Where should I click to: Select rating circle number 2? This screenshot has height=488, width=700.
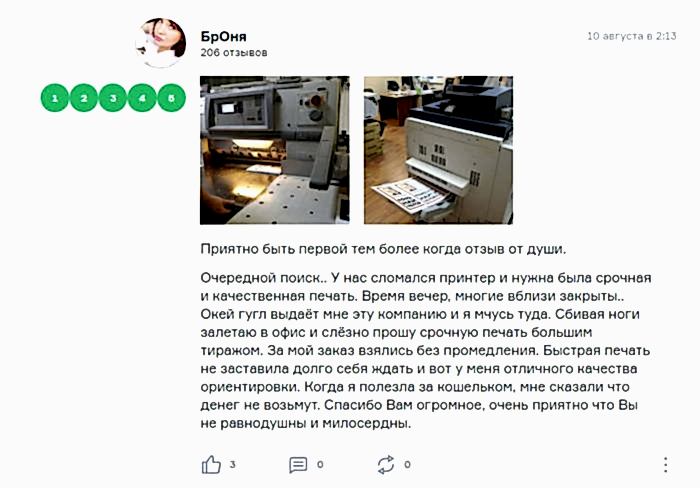click(83, 98)
